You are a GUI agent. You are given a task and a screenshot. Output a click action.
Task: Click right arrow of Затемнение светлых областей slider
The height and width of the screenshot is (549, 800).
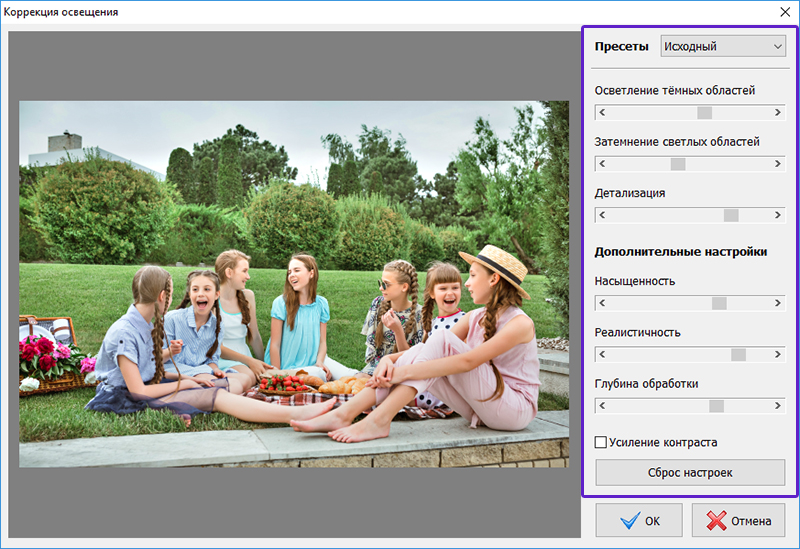point(778,164)
